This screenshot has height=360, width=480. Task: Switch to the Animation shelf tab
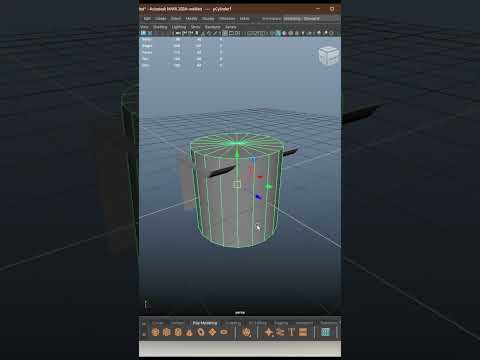tap(304, 323)
